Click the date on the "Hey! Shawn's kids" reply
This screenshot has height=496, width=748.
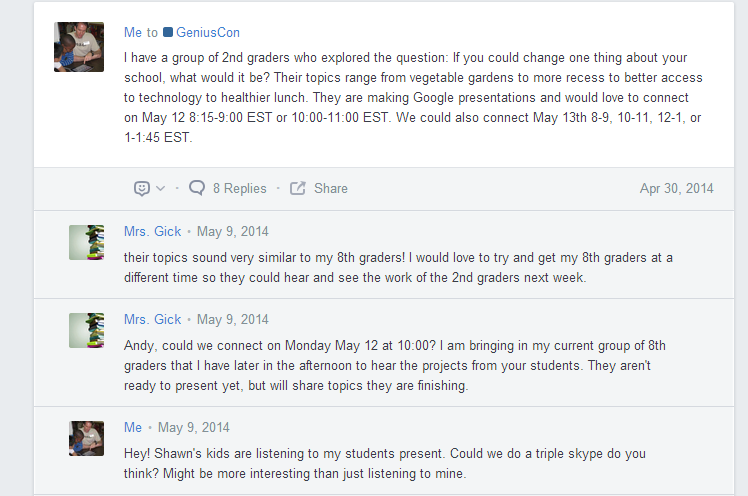[x=194, y=428]
